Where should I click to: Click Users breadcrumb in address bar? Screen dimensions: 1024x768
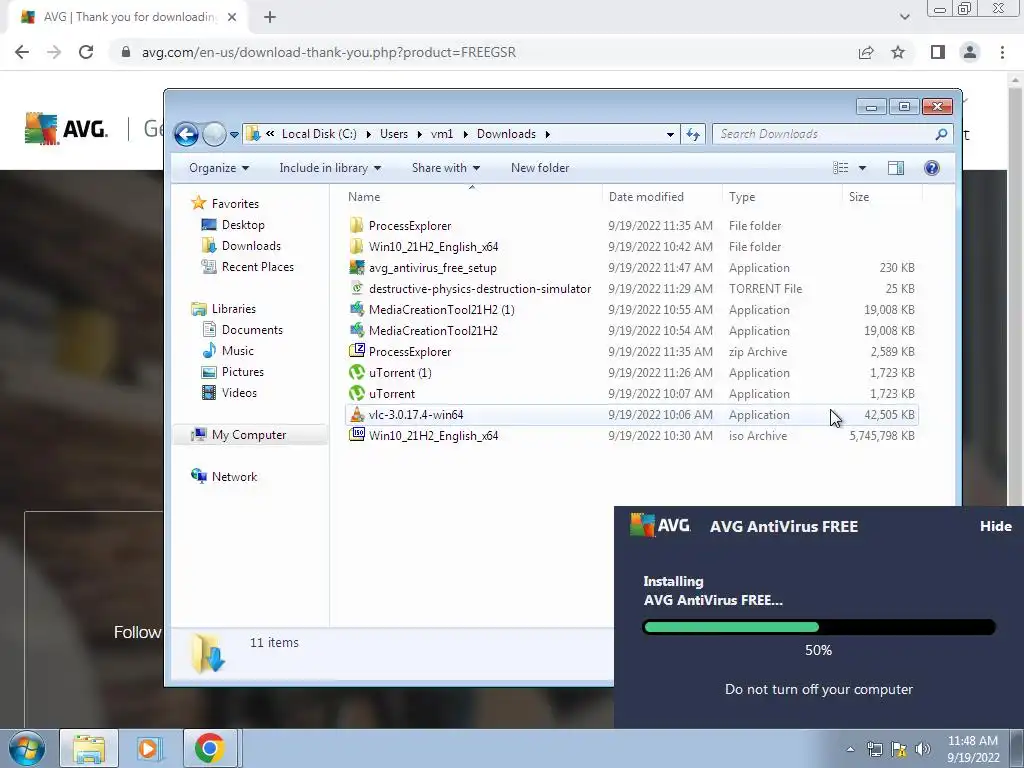pos(394,134)
